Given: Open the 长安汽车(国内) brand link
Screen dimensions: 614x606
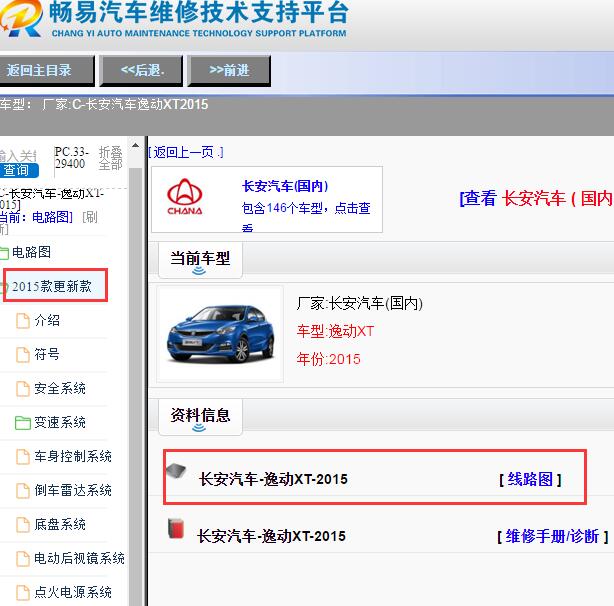Looking at the screenshot, I should click(285, 186).
